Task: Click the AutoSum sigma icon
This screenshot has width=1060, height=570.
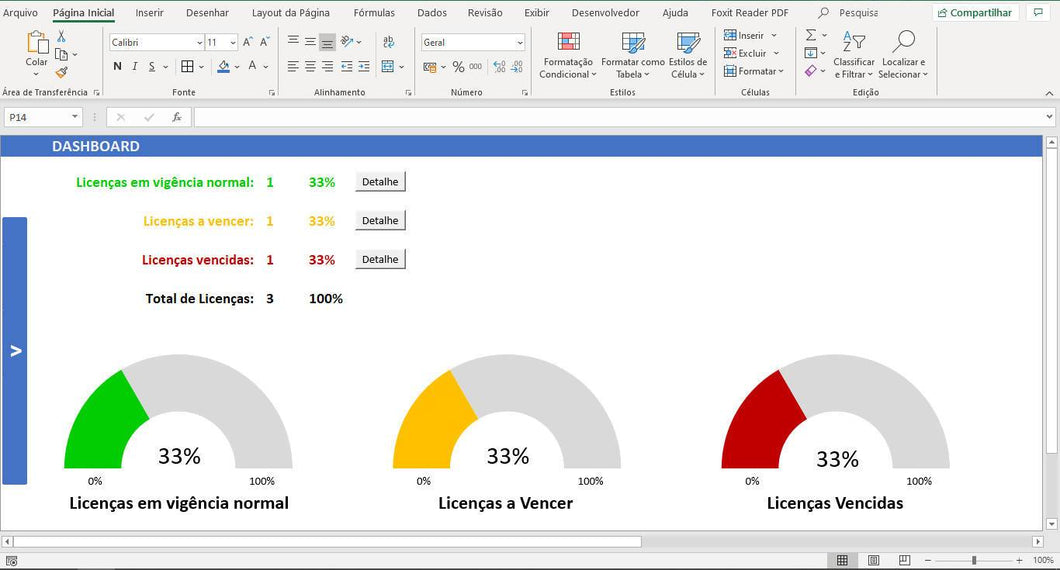Action: pyautogui.click(x=811, y=35)
